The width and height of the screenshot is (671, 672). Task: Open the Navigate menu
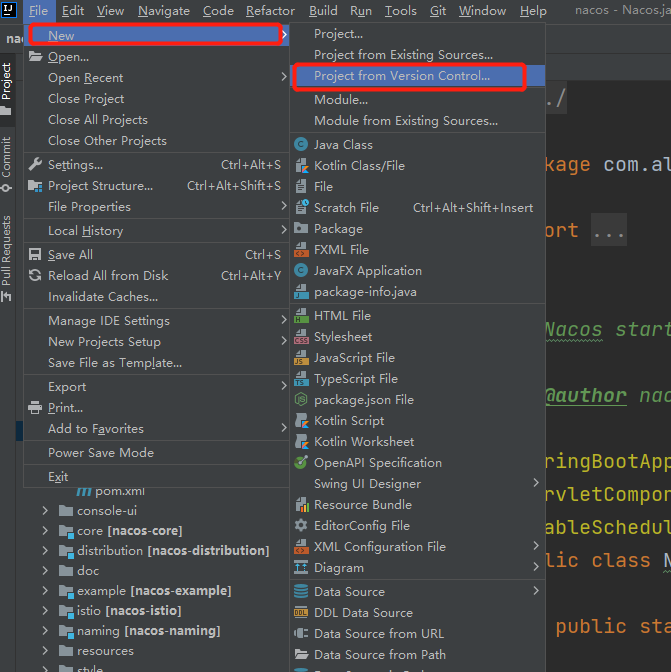click(164, 11)
